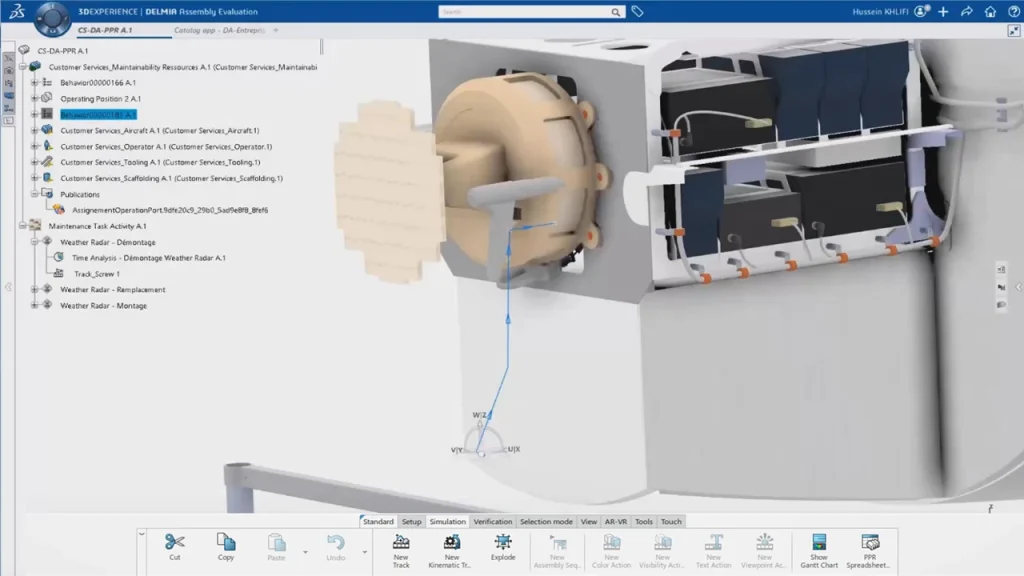
Task: Select the Explode tool
Action: 503,547
